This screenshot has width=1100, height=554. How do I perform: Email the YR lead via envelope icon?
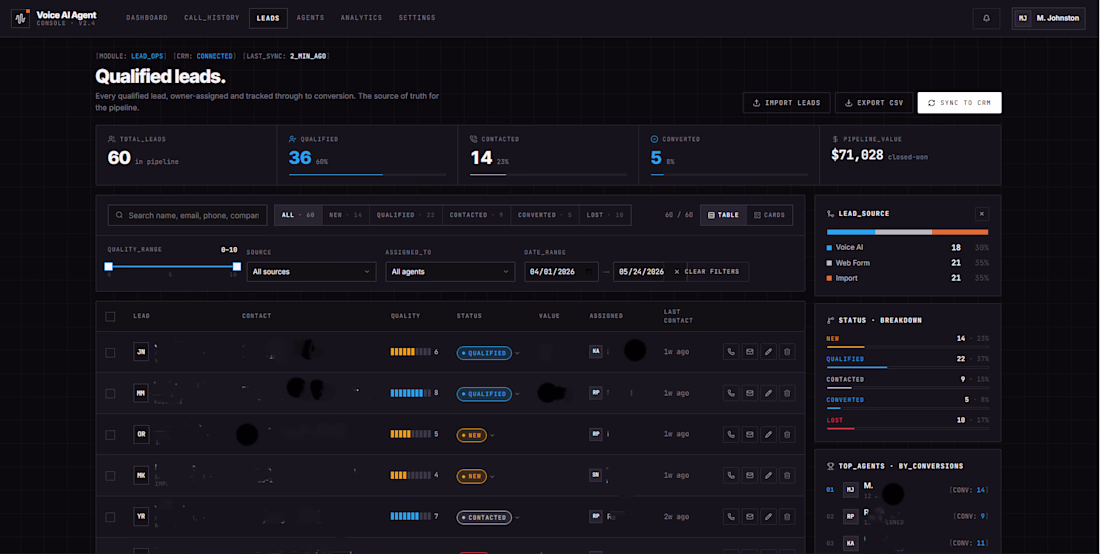coord(749,517)
